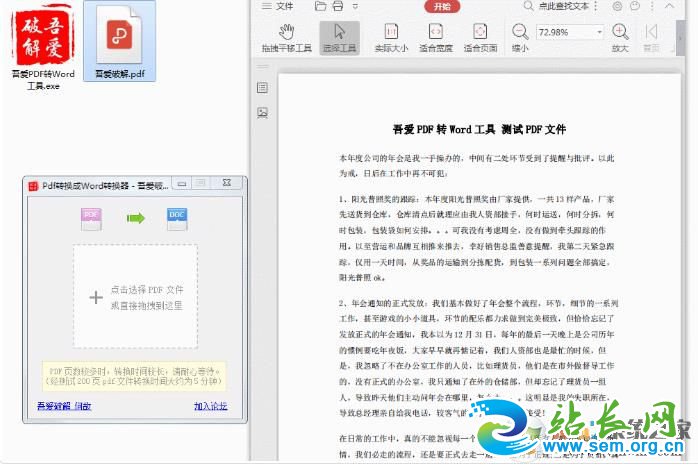Image resolution: width=698 pixels, height=465 pixels.
Task: Click the PDF file drop area
Action: pyautogui.click(x=135, y=296)
